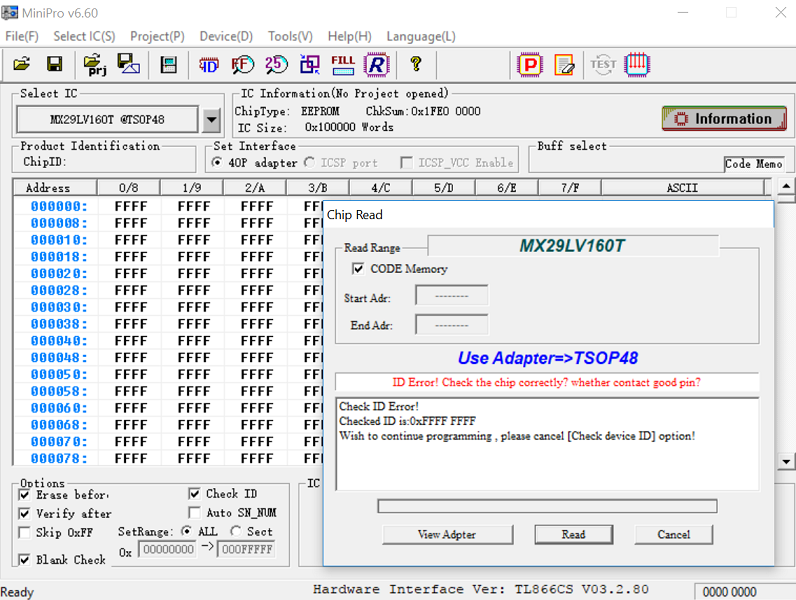Open the Tools(V) menu
This screenshot has width=796, height=600.
290,36
